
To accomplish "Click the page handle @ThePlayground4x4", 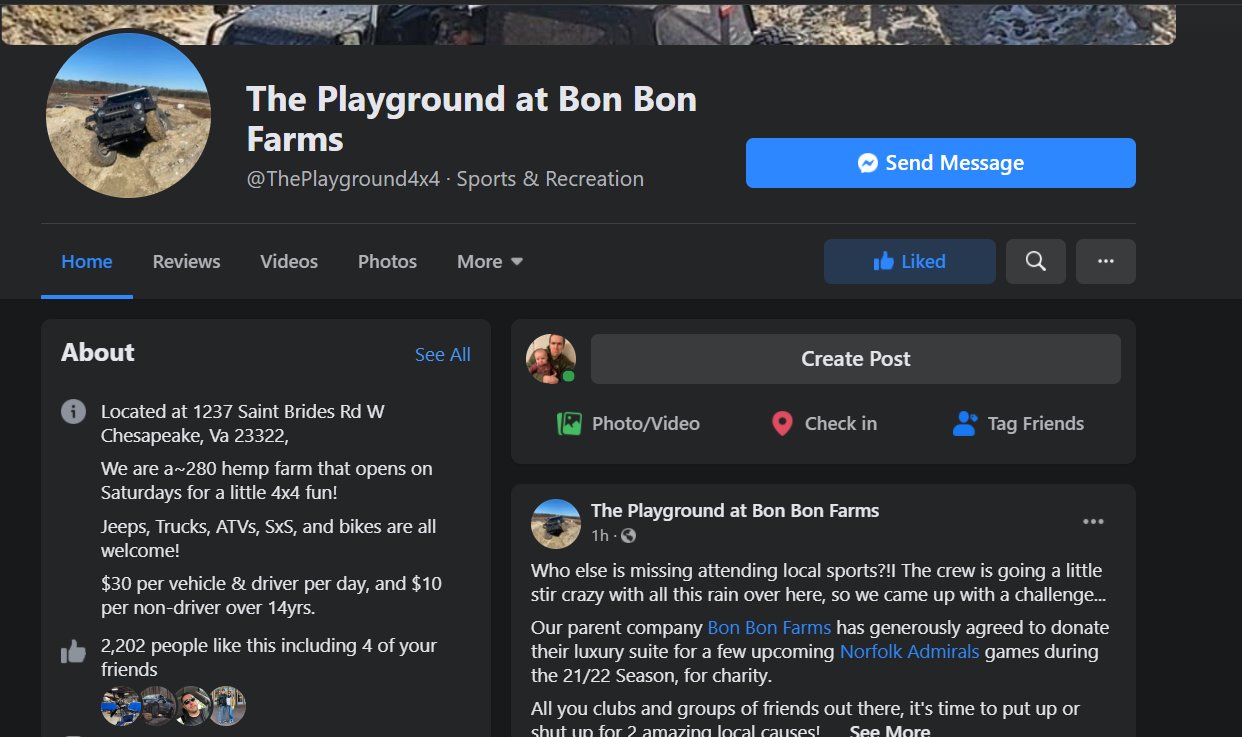I will click(x=343, y=179).
